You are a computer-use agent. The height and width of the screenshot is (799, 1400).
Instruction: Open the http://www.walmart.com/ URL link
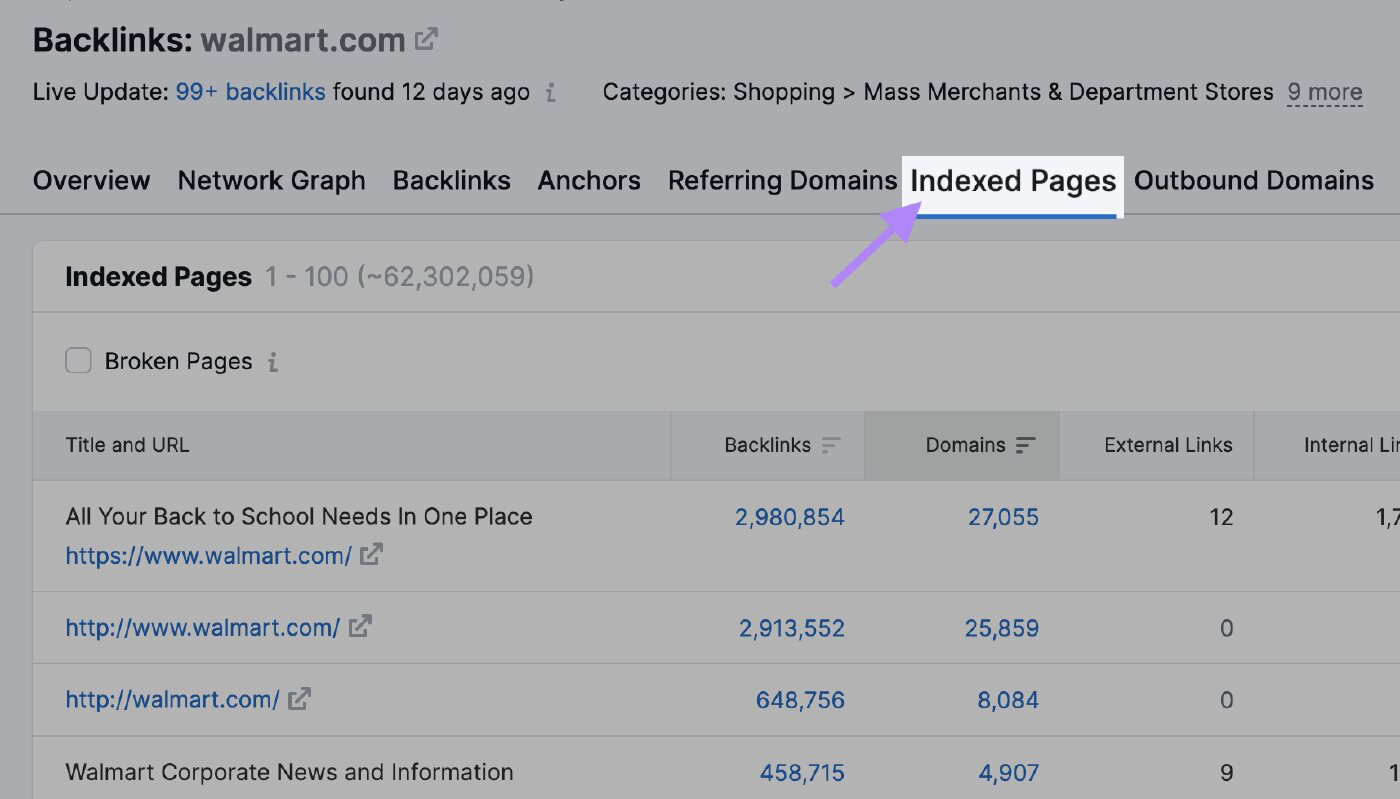point(203,628)
